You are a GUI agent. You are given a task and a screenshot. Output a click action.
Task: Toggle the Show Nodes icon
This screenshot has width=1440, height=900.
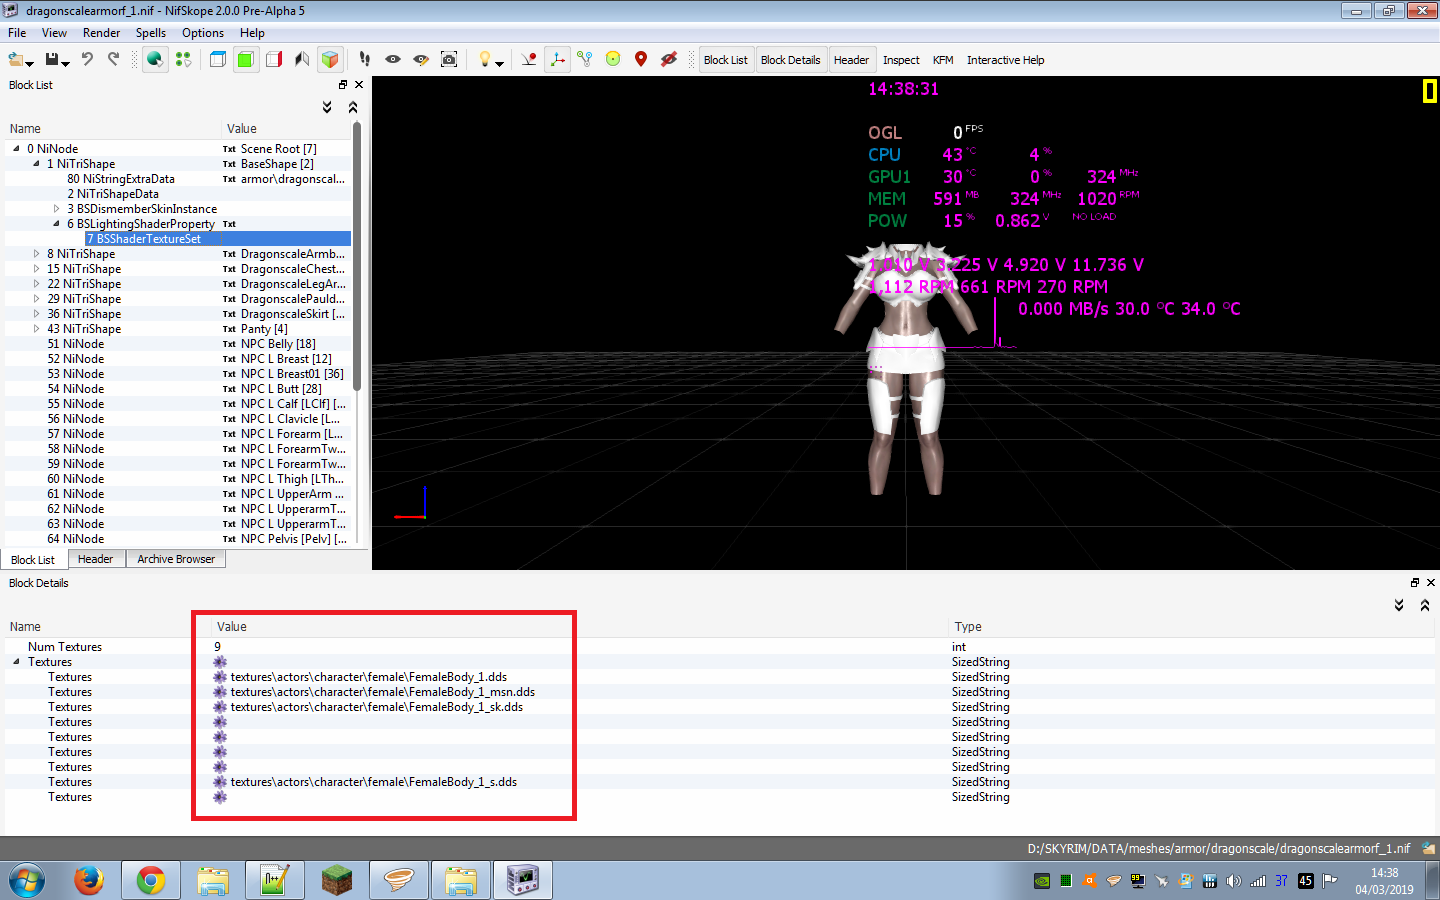tap(585, 60)
